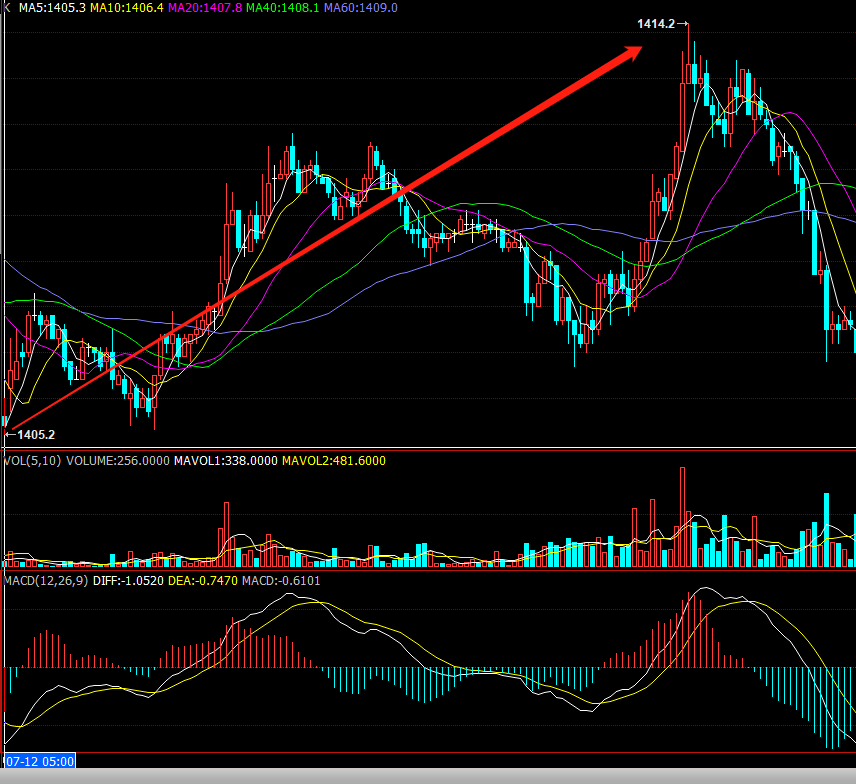
Task: Click the MA20:1407.8 indicator label
Action: (205, 8)
